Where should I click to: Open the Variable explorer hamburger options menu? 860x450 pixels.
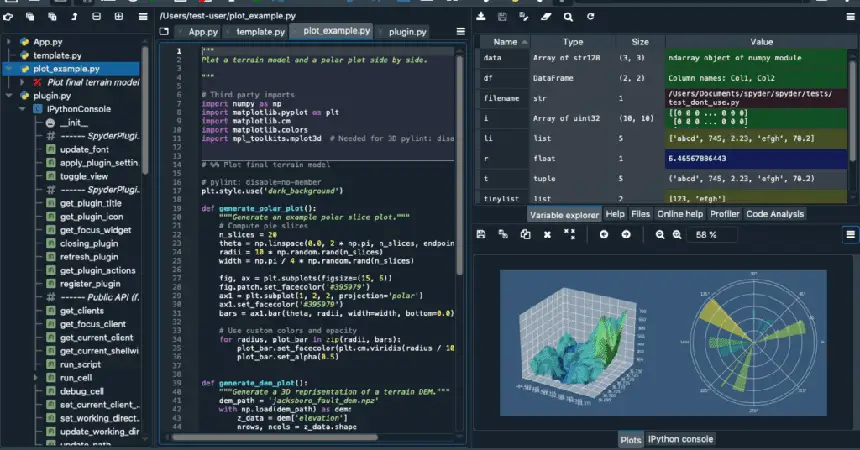click(850, 16)
